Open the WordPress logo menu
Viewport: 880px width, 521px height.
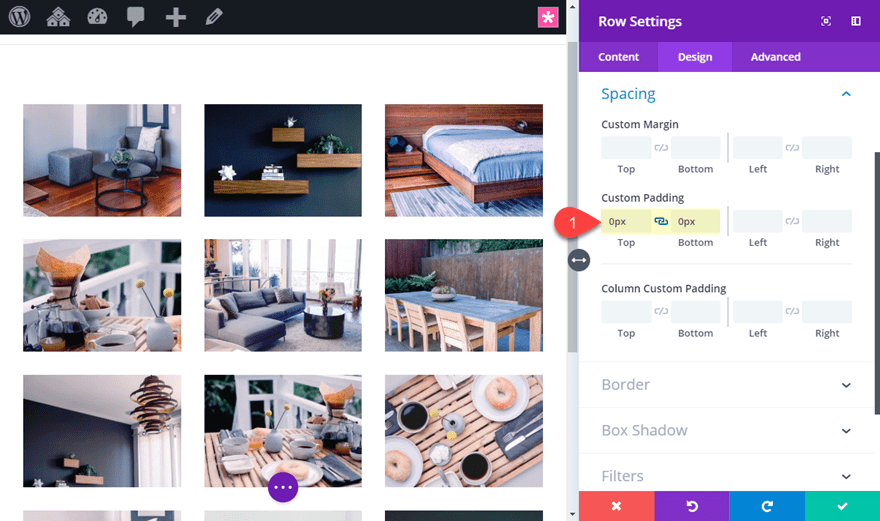pyautogui.click(x=19, y=17)
